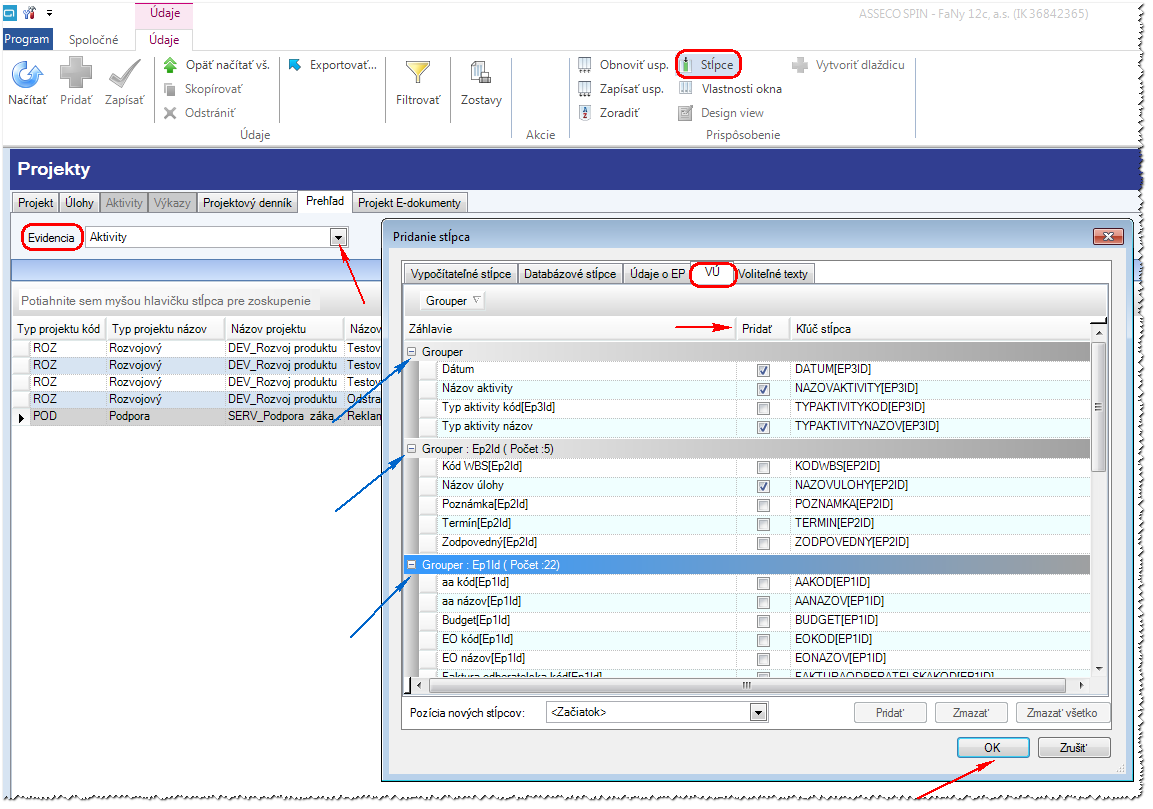Click the Exportovať arrow icon
The height and width of the screenshot is (809, 1153).
(x=295, y=65)
